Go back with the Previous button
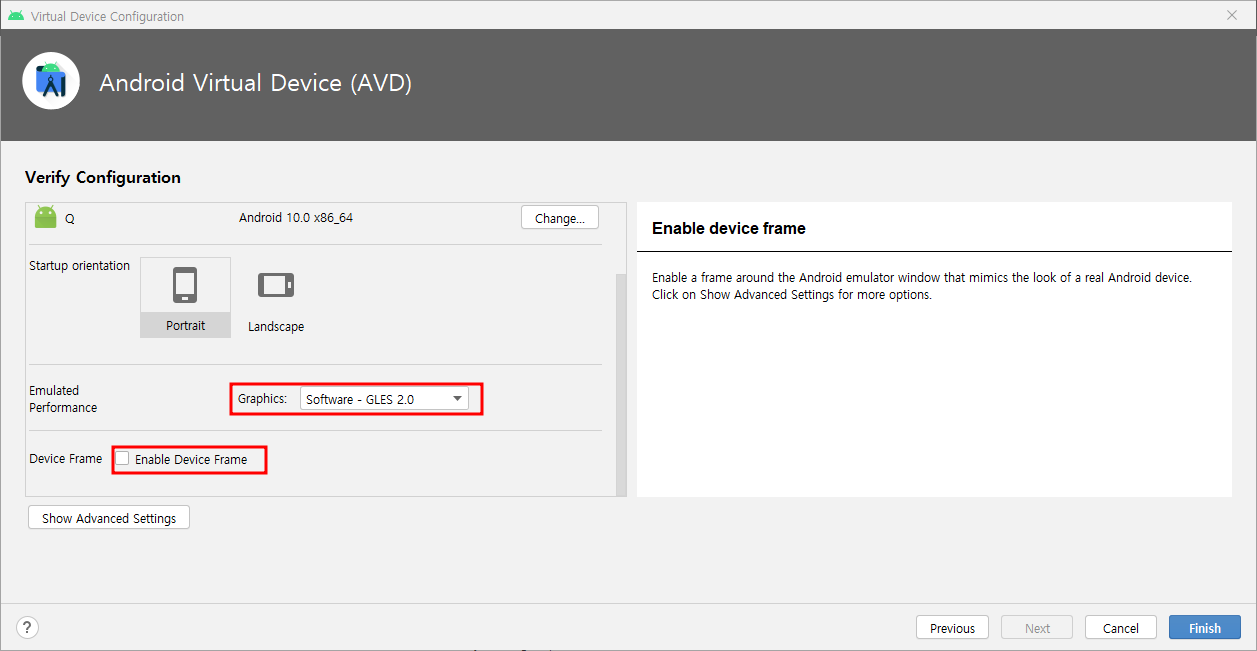 [952, 628]
